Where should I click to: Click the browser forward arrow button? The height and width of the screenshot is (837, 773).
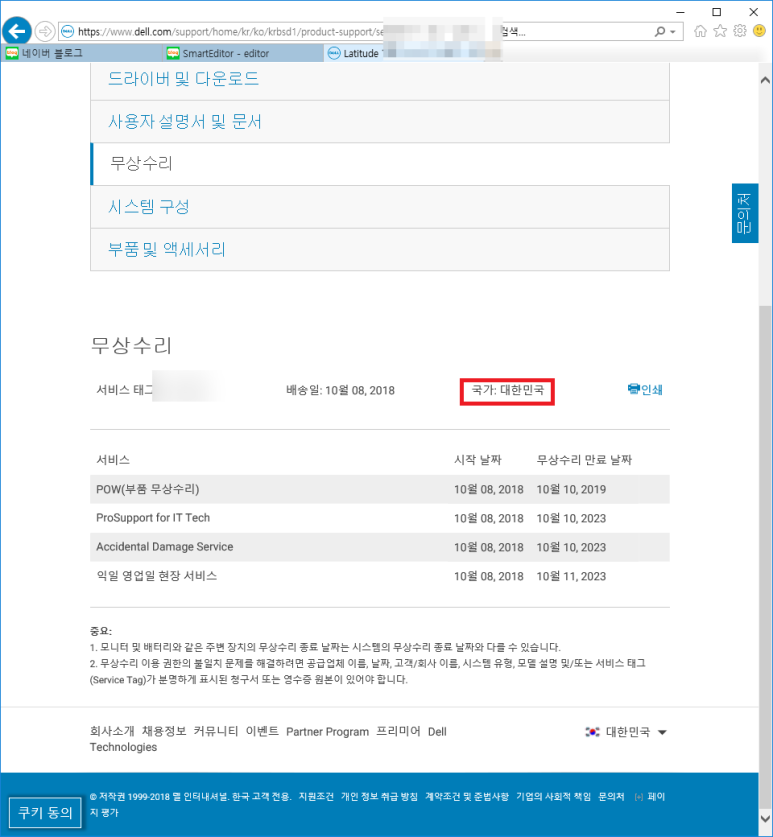click(45, 31)
